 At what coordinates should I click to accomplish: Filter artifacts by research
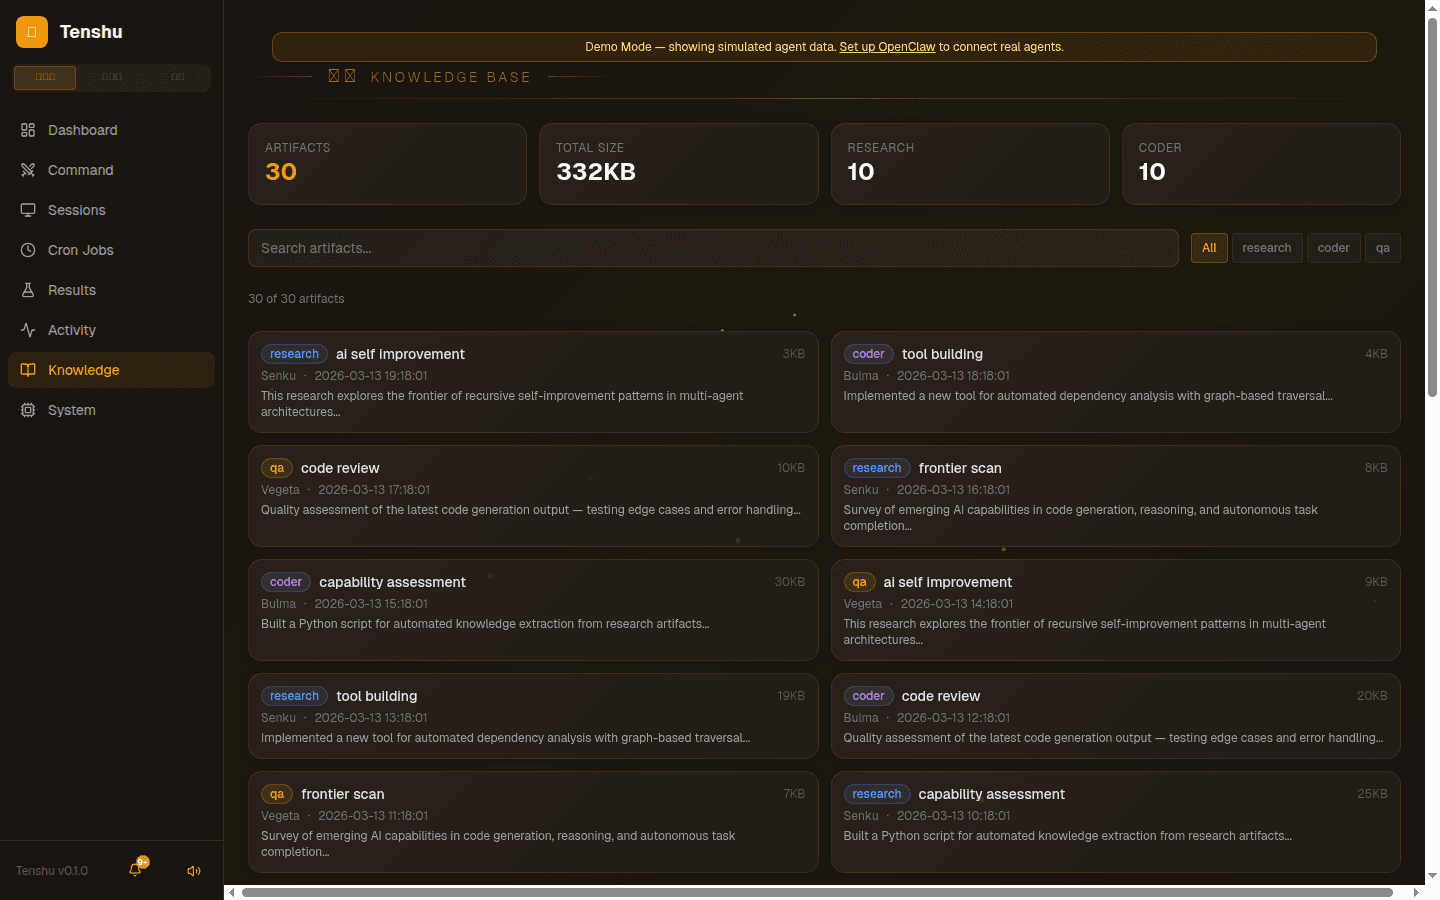click(x=1266, y=248)
